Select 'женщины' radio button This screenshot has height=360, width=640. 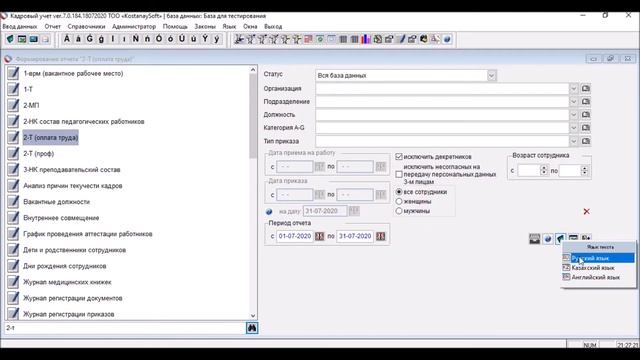tap(399, 201)
